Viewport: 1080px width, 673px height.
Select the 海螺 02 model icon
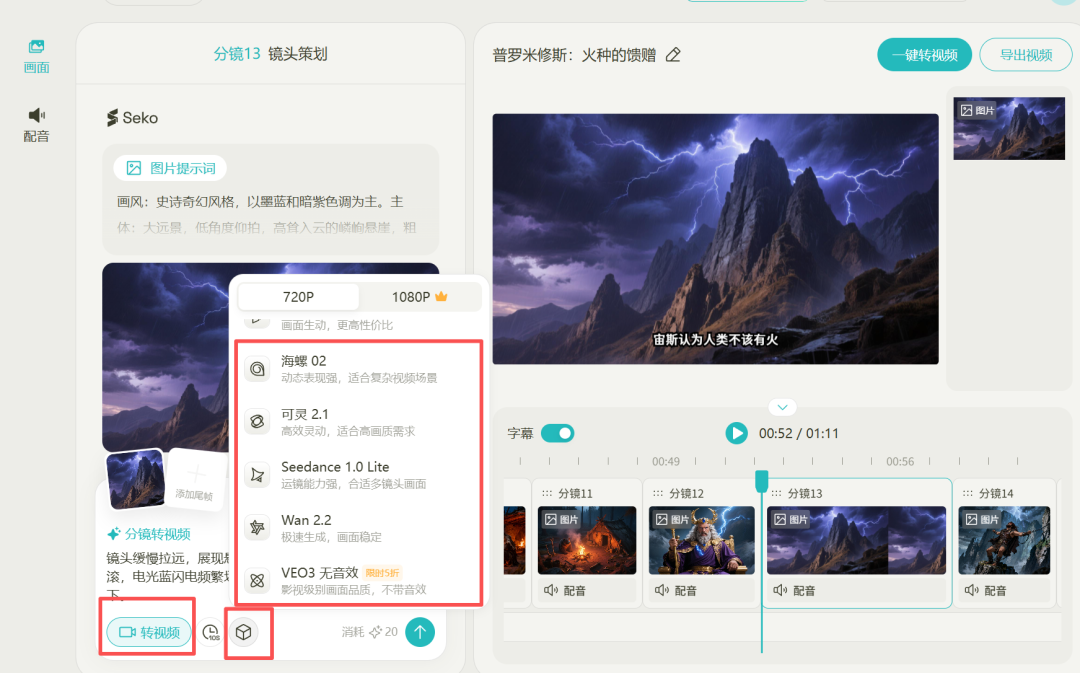pos(256,369)
